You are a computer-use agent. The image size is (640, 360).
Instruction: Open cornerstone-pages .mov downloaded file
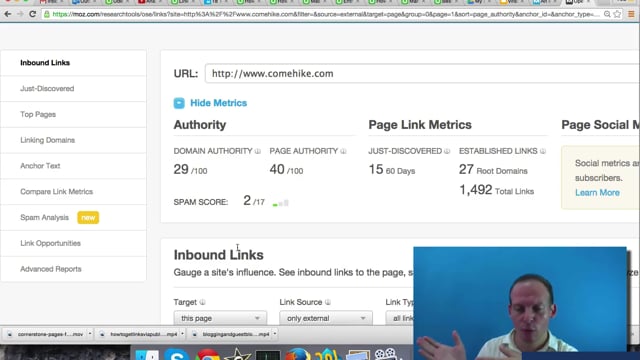[45, 334]
